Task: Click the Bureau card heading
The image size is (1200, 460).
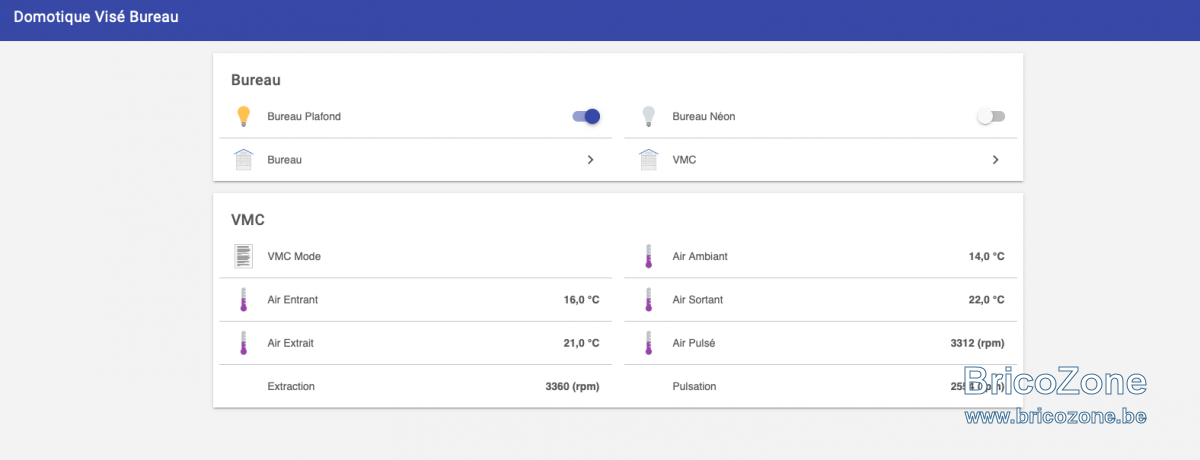Action: coord(255,80)
